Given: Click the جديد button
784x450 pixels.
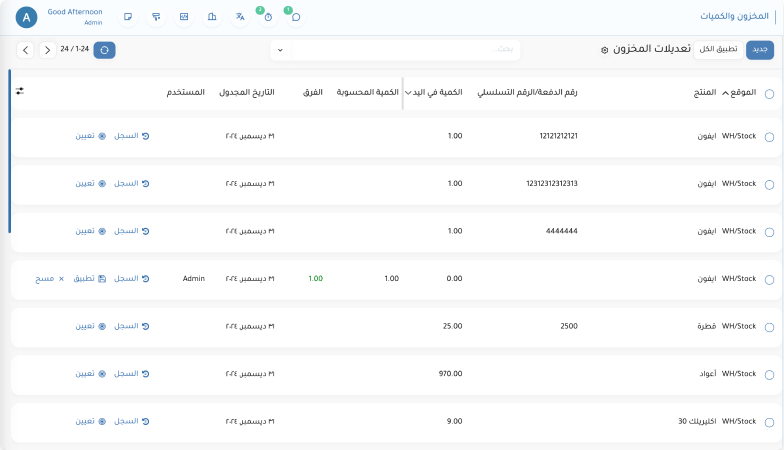Looking at the screenshot, I should (760, 49).
